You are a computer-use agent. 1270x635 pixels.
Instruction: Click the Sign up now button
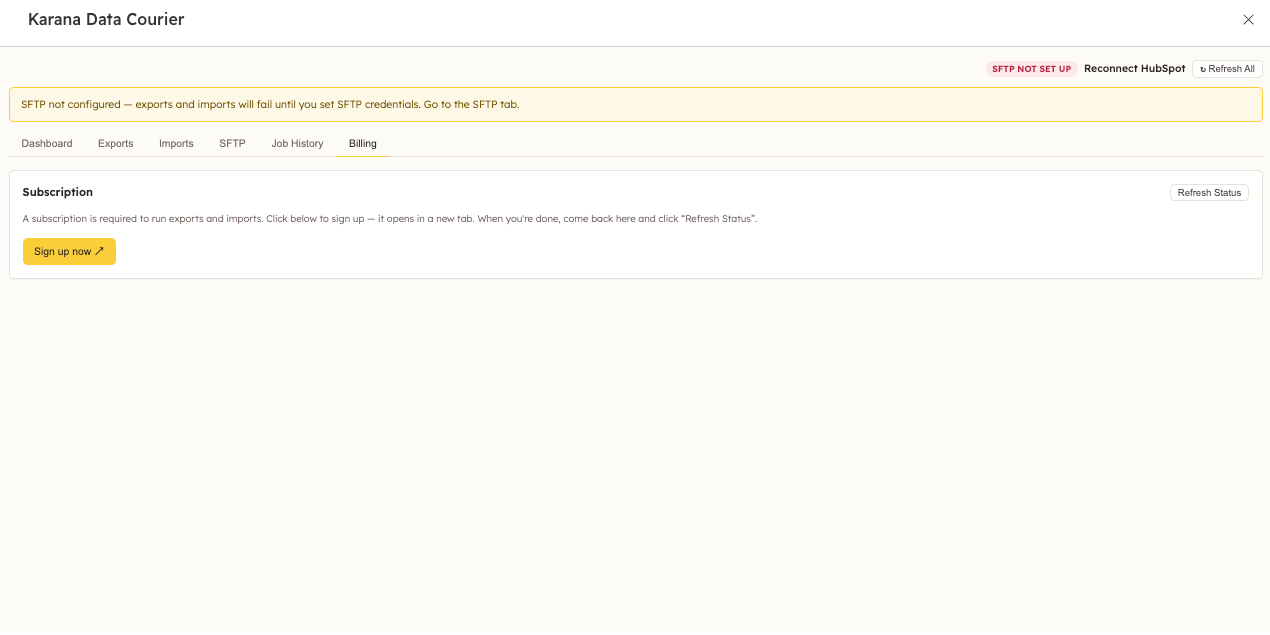[69, 252]
